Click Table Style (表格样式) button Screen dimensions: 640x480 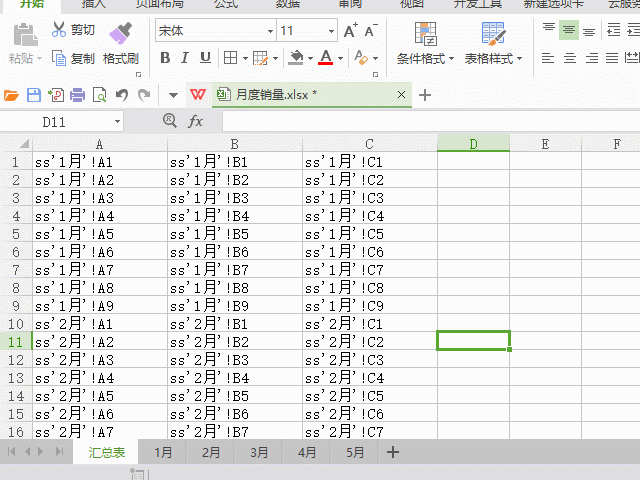493,43
